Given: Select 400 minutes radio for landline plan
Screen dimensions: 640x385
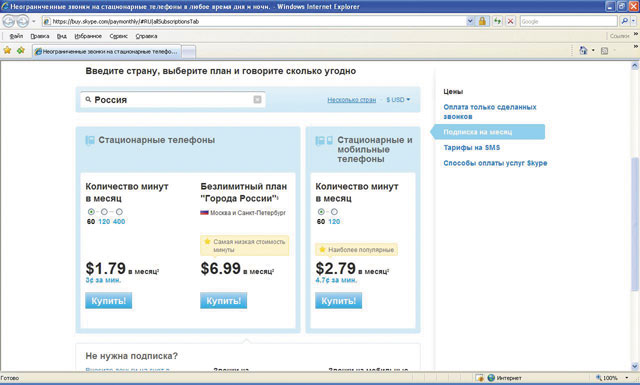Looking at the screenshot, I should (x=119, y=211).
